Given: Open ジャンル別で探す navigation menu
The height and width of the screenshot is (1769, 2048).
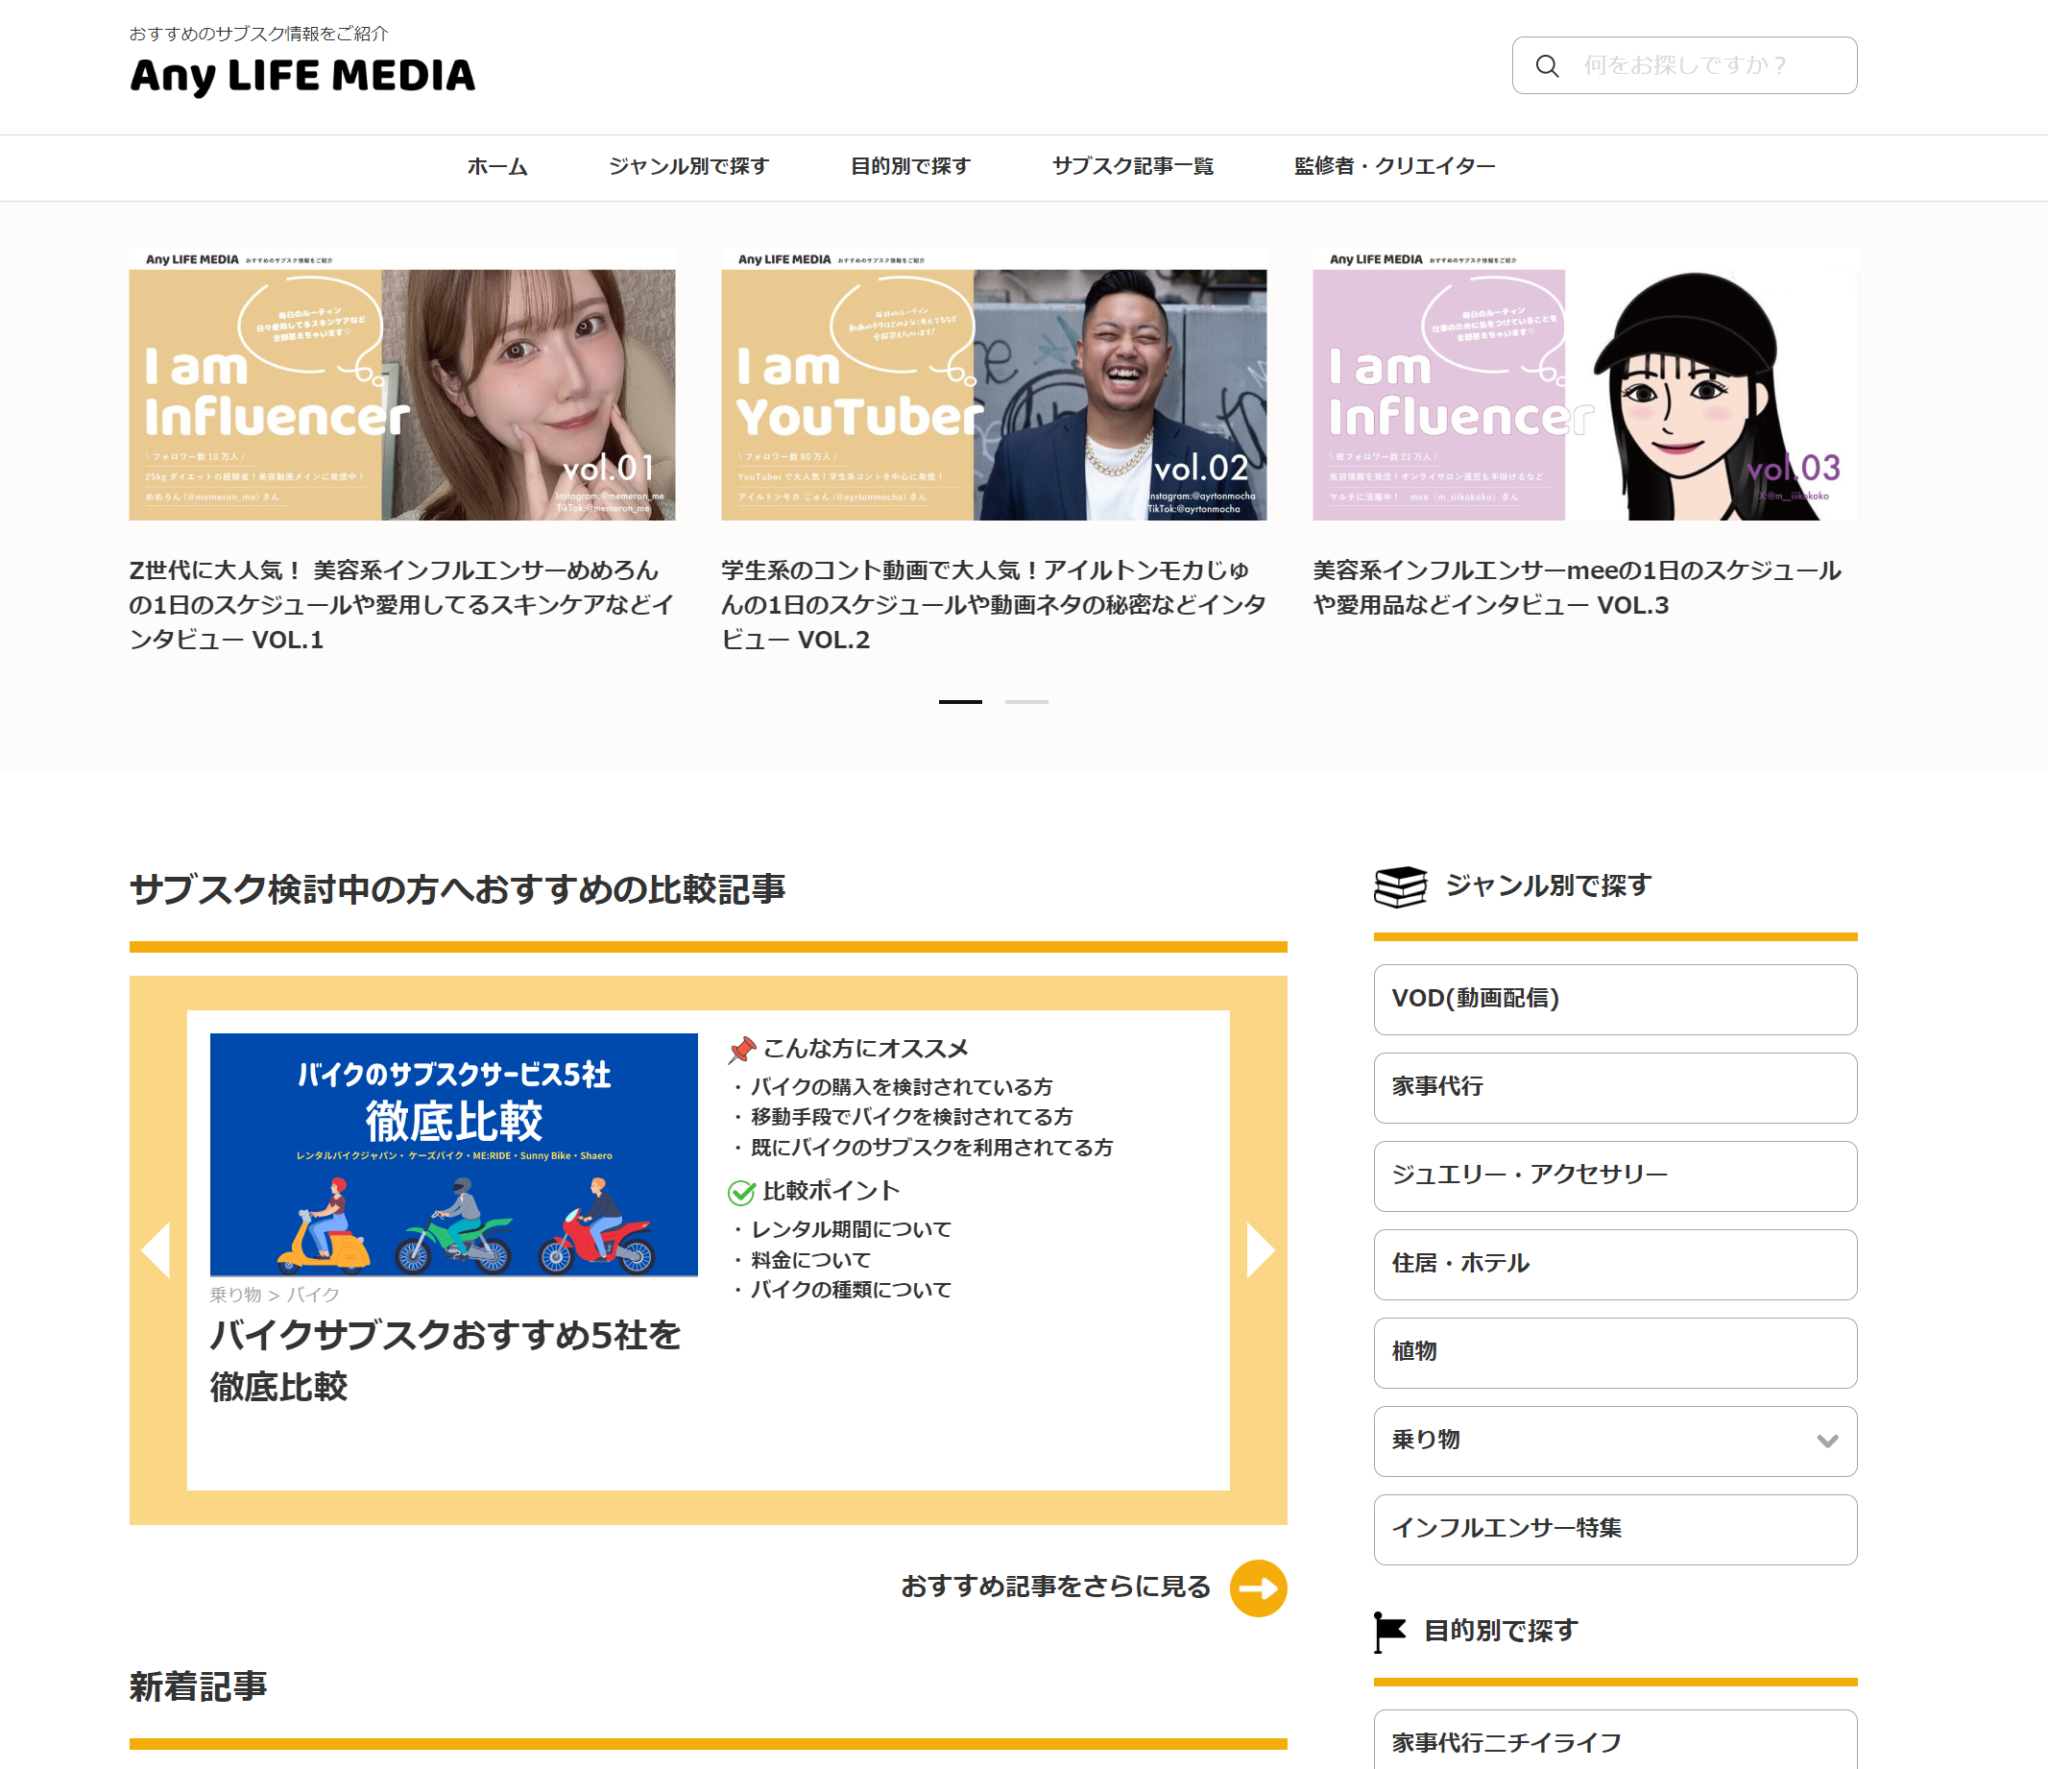Looking at the screenshot, I should 688,166.
